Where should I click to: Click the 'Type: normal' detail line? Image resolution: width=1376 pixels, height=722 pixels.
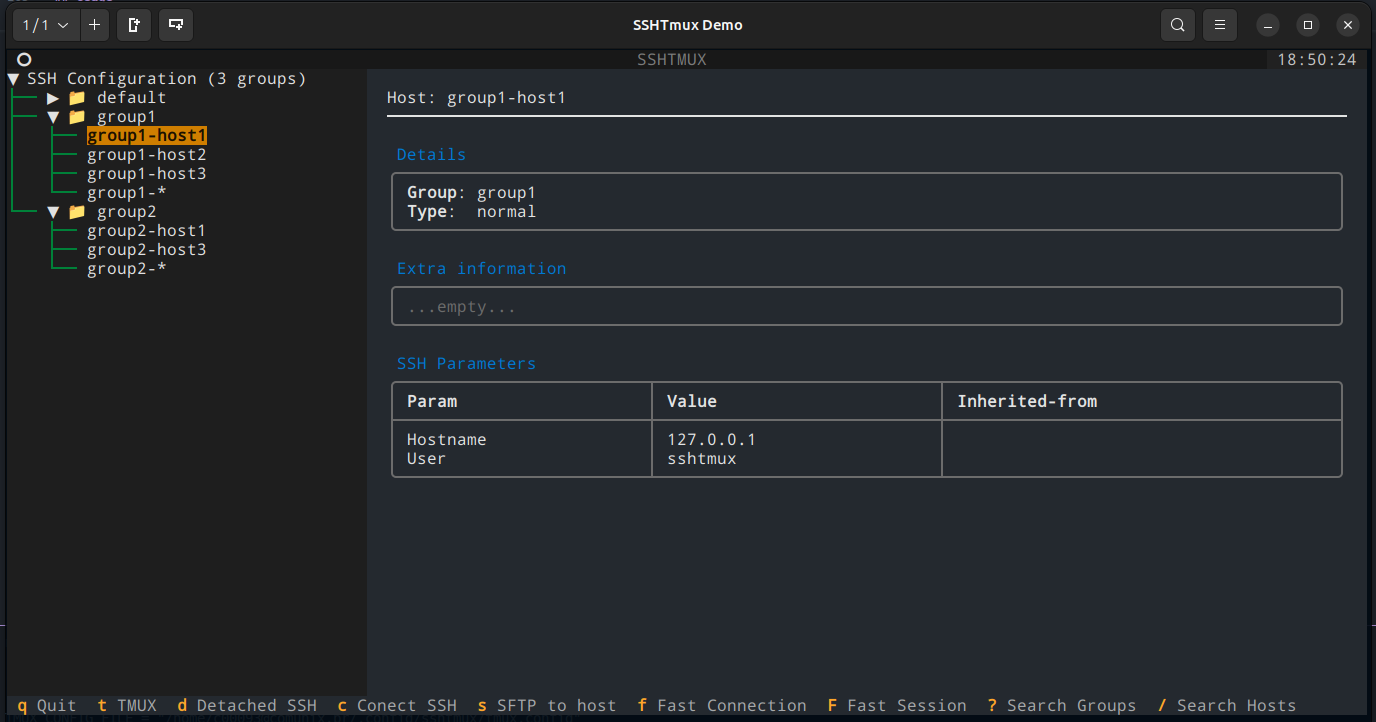click(x=472, y=212)
